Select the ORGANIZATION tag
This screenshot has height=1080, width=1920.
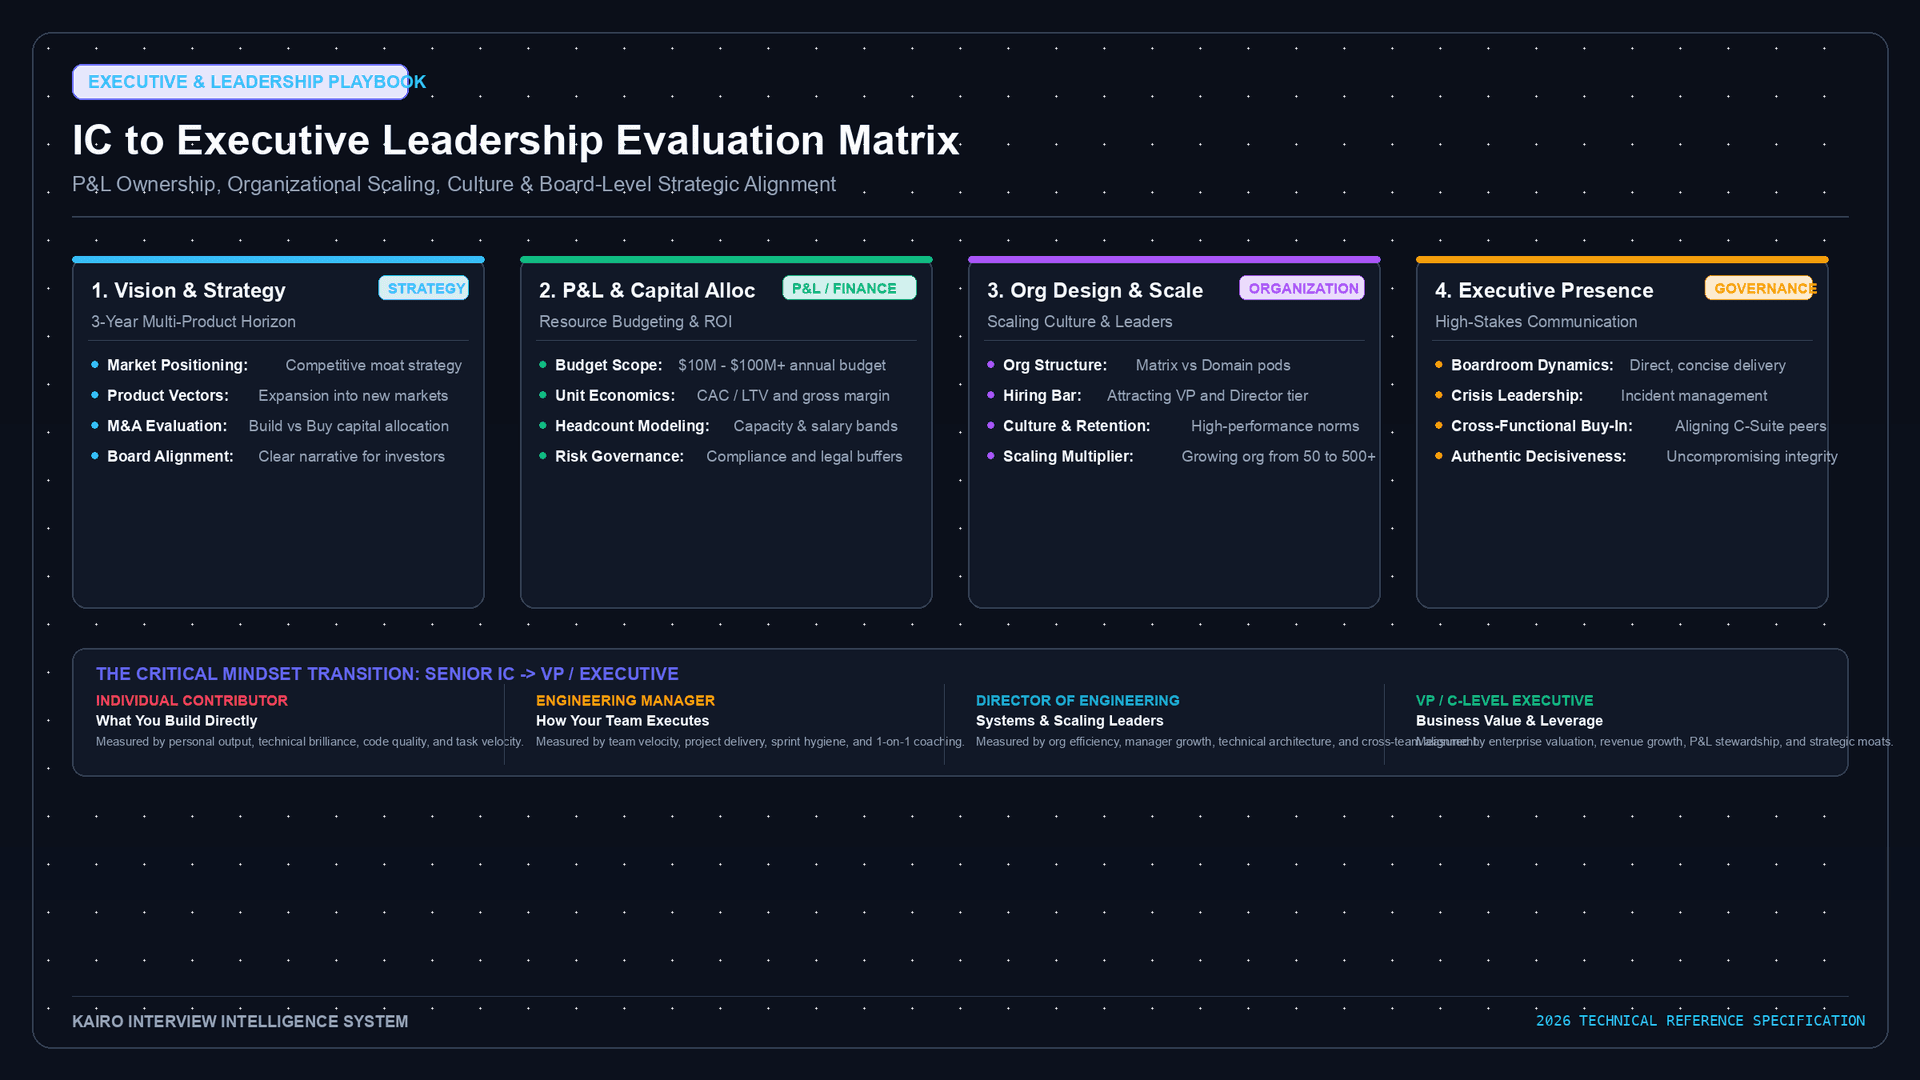[x=1302, y=288]
